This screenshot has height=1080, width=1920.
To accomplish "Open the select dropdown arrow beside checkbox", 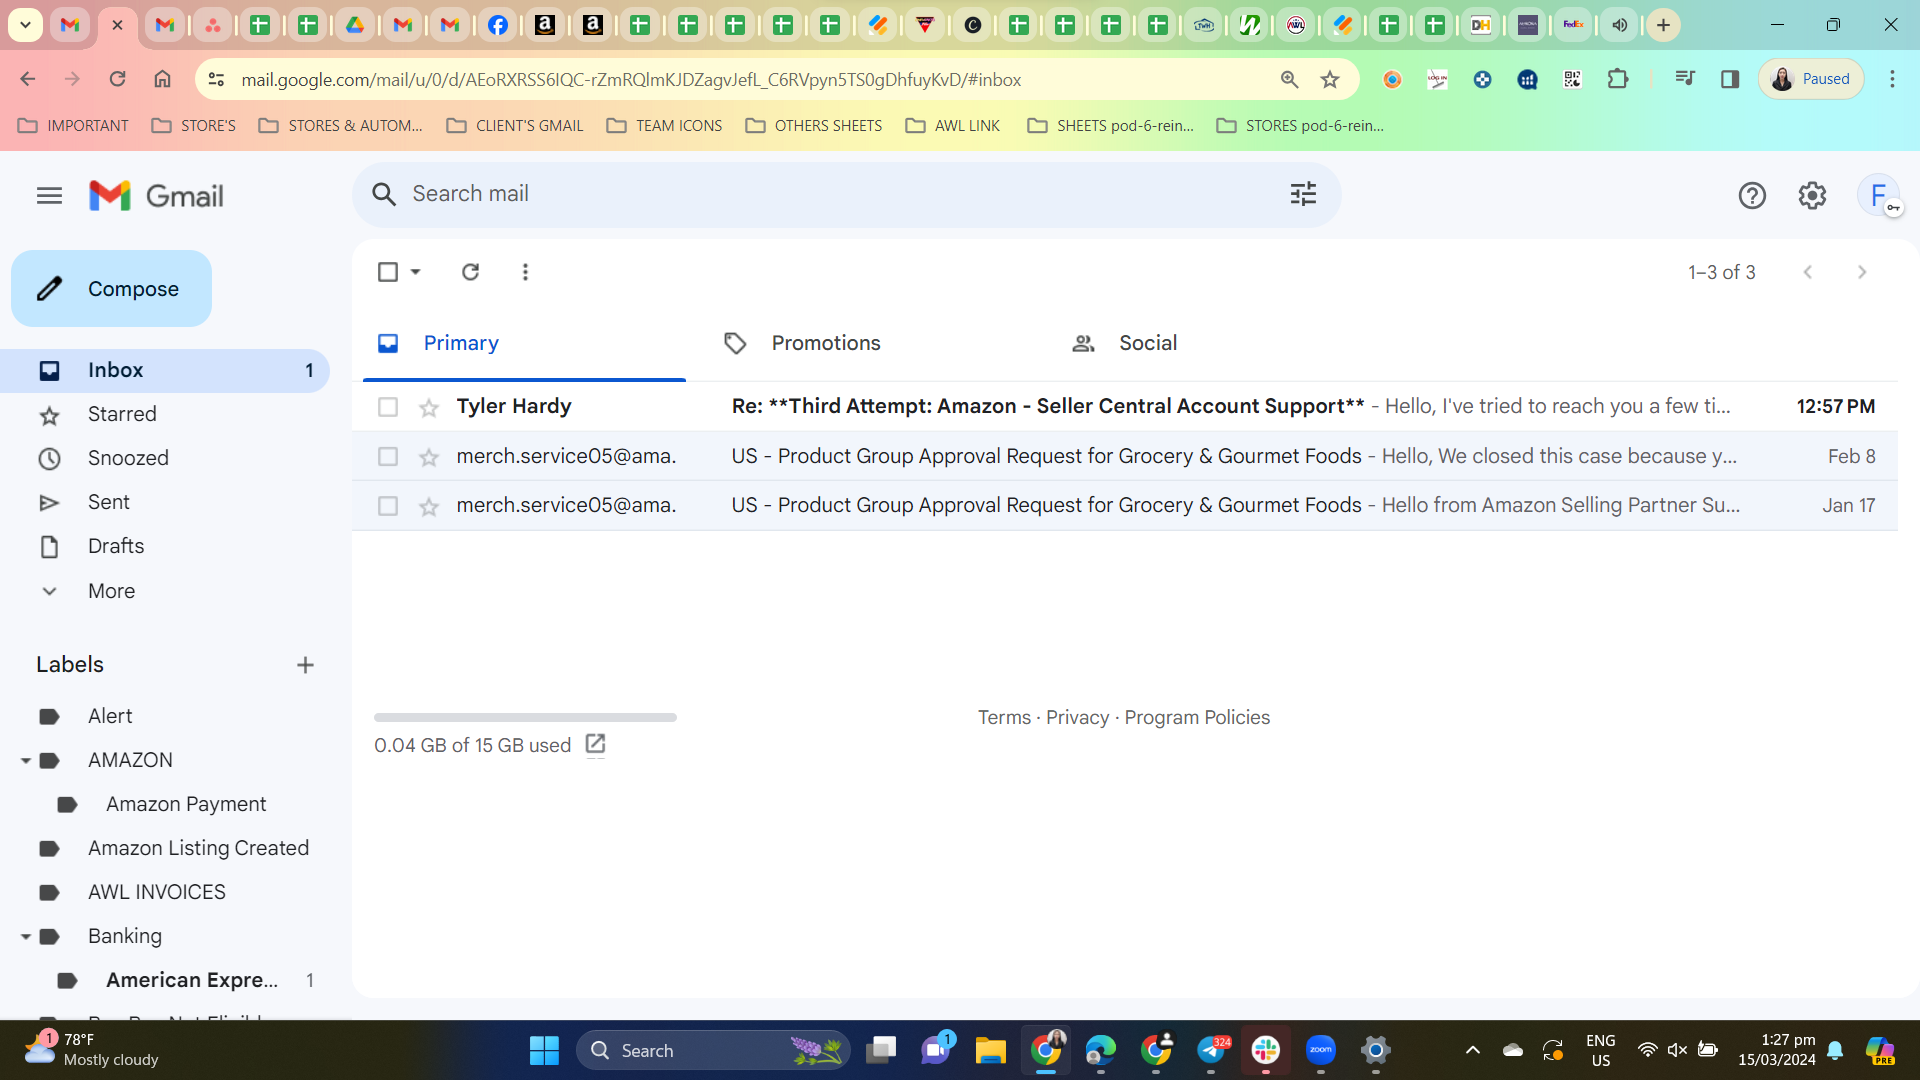I will coord(415,272).
